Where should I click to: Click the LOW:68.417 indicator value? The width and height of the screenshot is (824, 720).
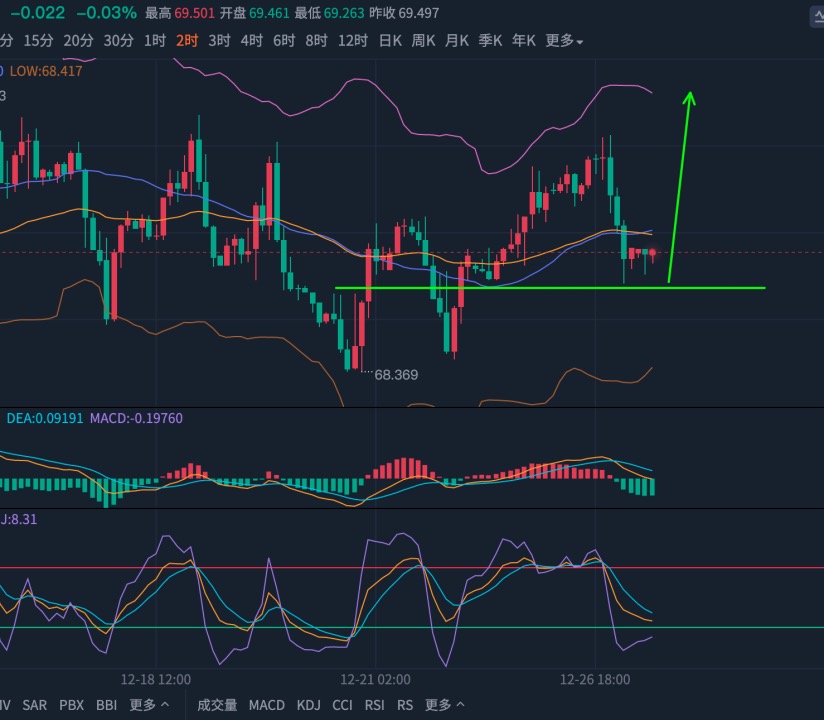point(46,71)
